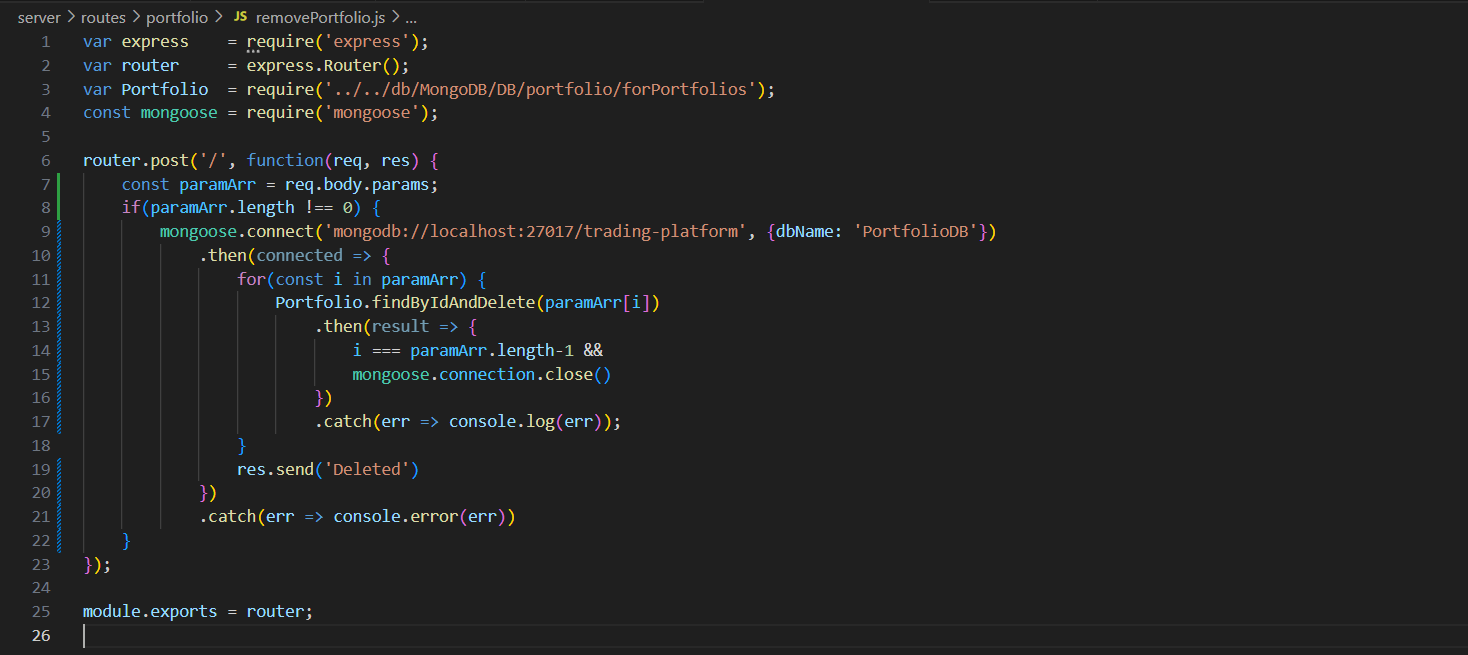Click 'console.log(err)' on line 17
This screenshot has width=1468, height=655.
525,421
